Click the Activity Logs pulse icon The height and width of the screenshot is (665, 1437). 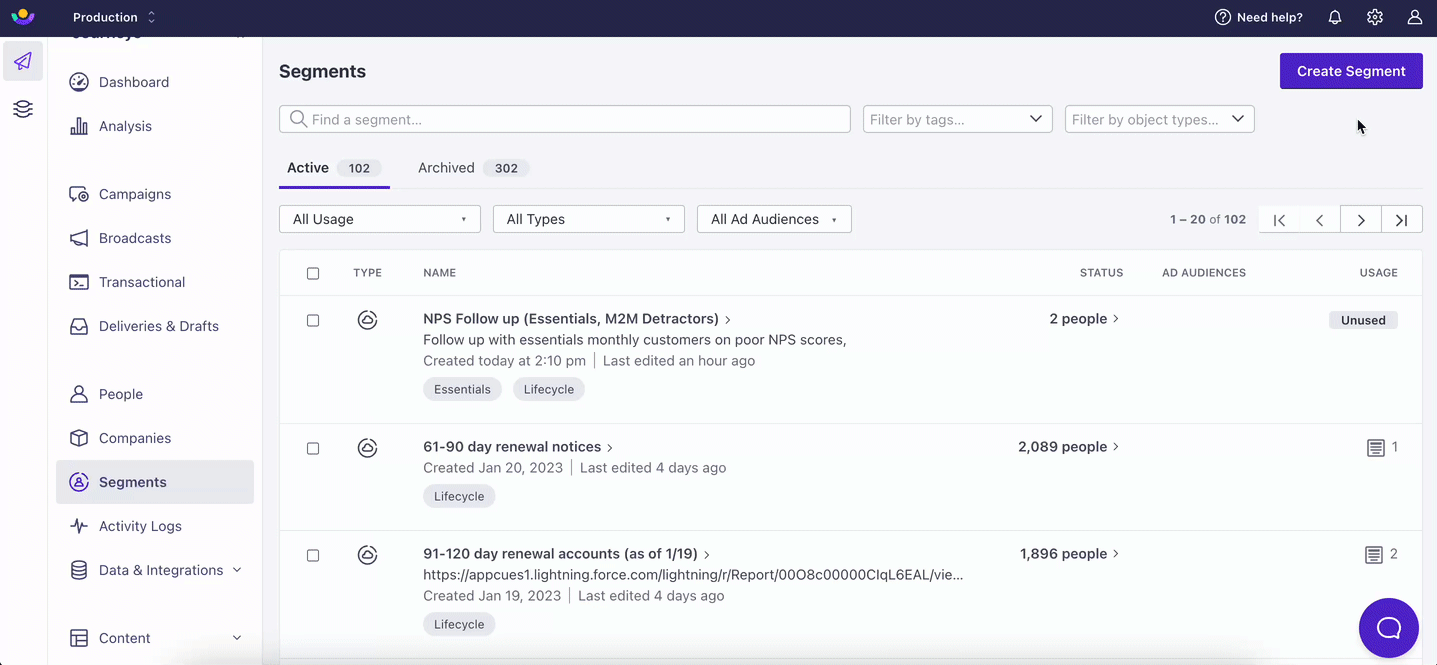coord(79,526)
